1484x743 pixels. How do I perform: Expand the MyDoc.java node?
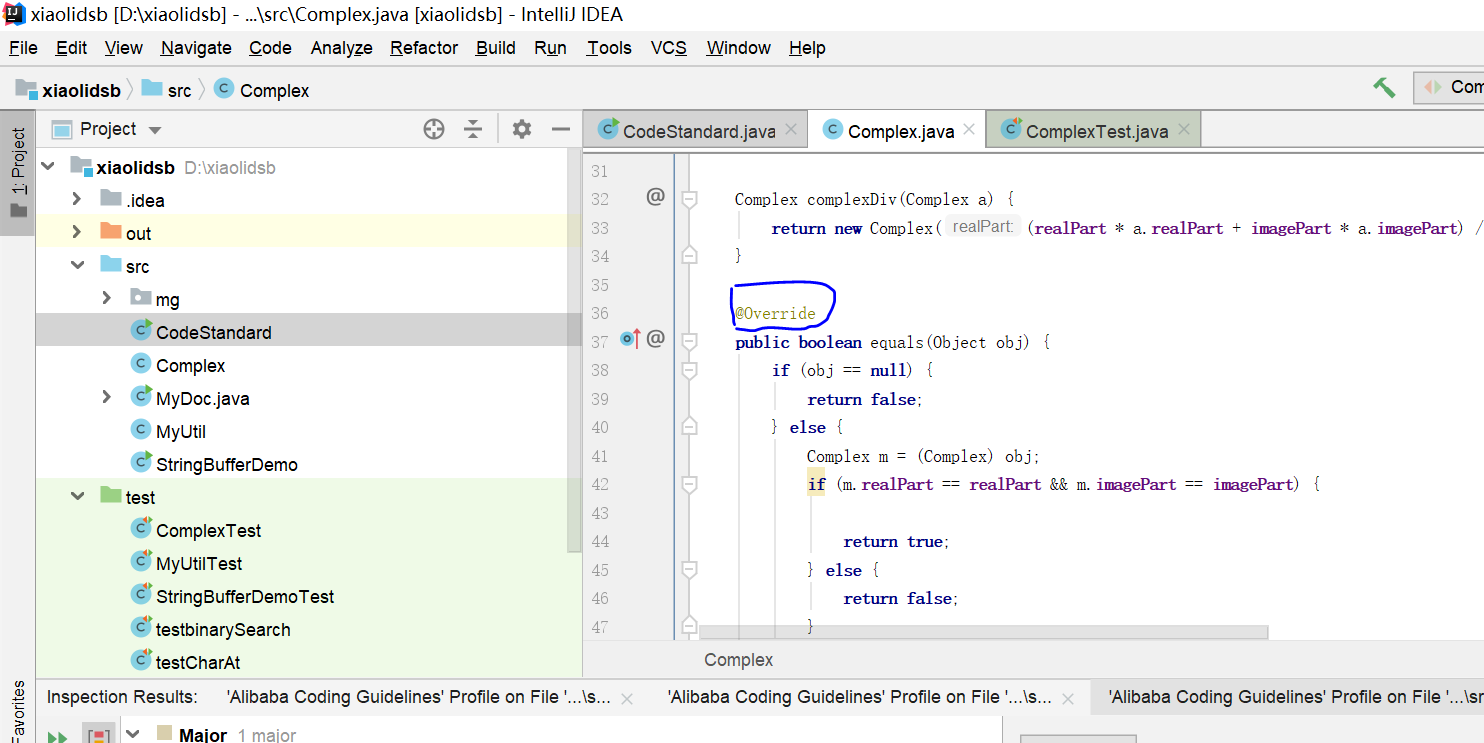pos(107,397)
